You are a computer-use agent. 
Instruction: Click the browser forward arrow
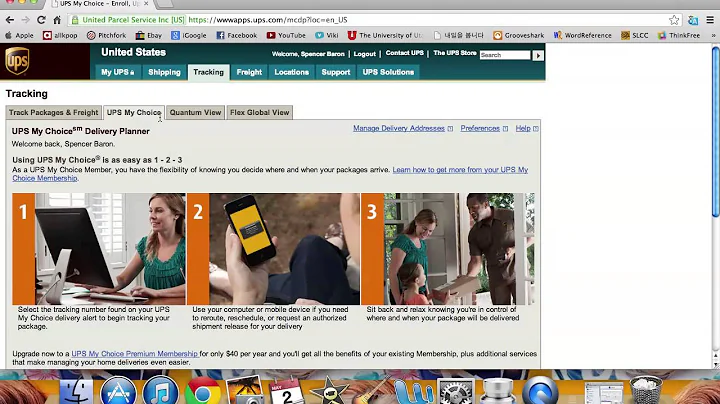click(x=25, y=20)
